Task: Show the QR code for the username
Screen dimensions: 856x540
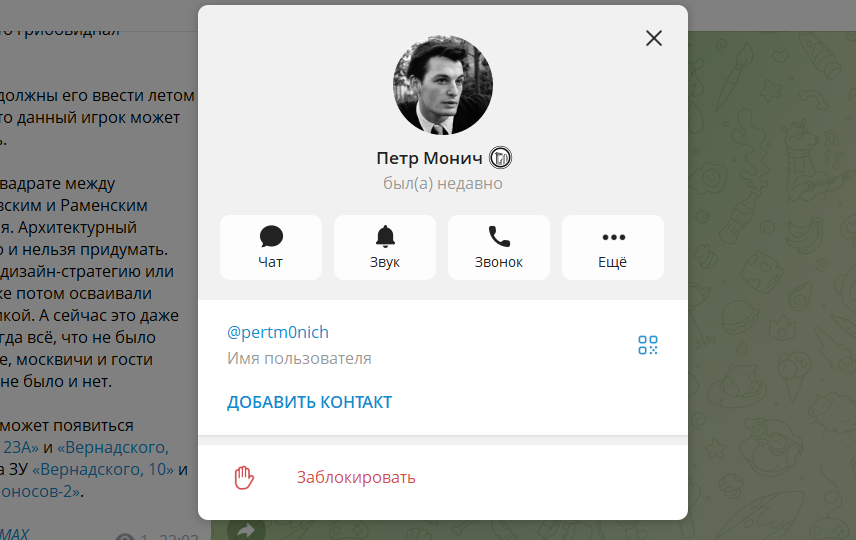Action: pos(648,345)
